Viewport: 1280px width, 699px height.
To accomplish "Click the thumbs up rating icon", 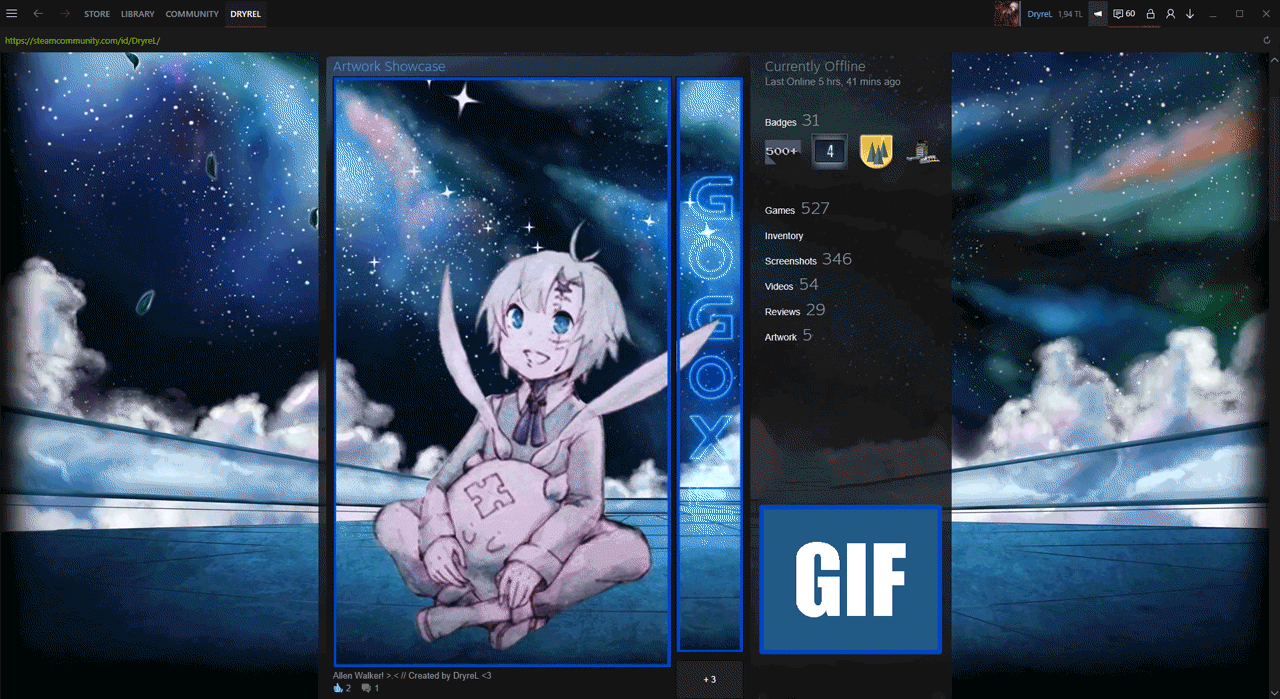I will tap(338, 688).
